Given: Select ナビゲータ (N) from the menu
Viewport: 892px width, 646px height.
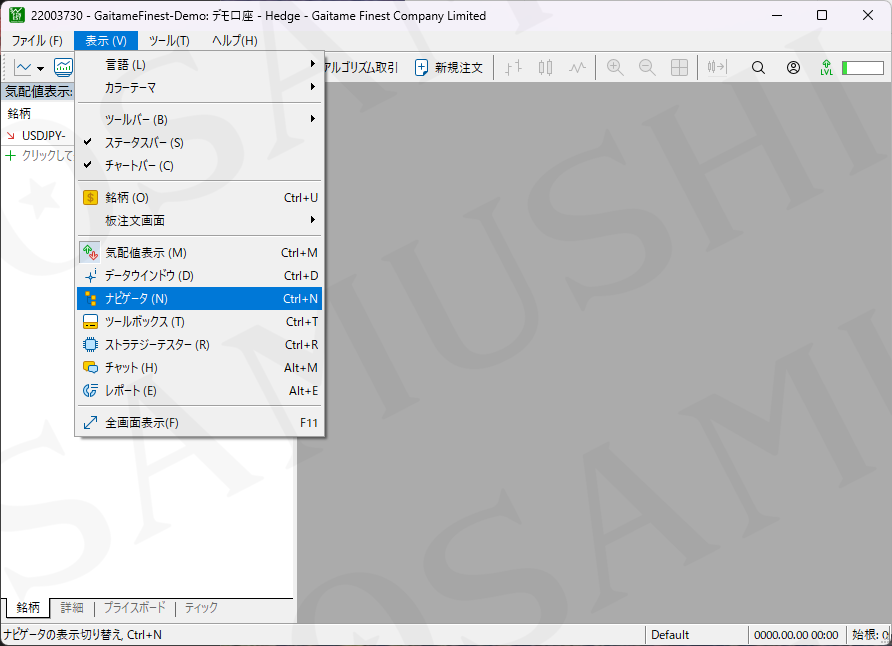Looking at the screenshot, I should pos(137,298).
